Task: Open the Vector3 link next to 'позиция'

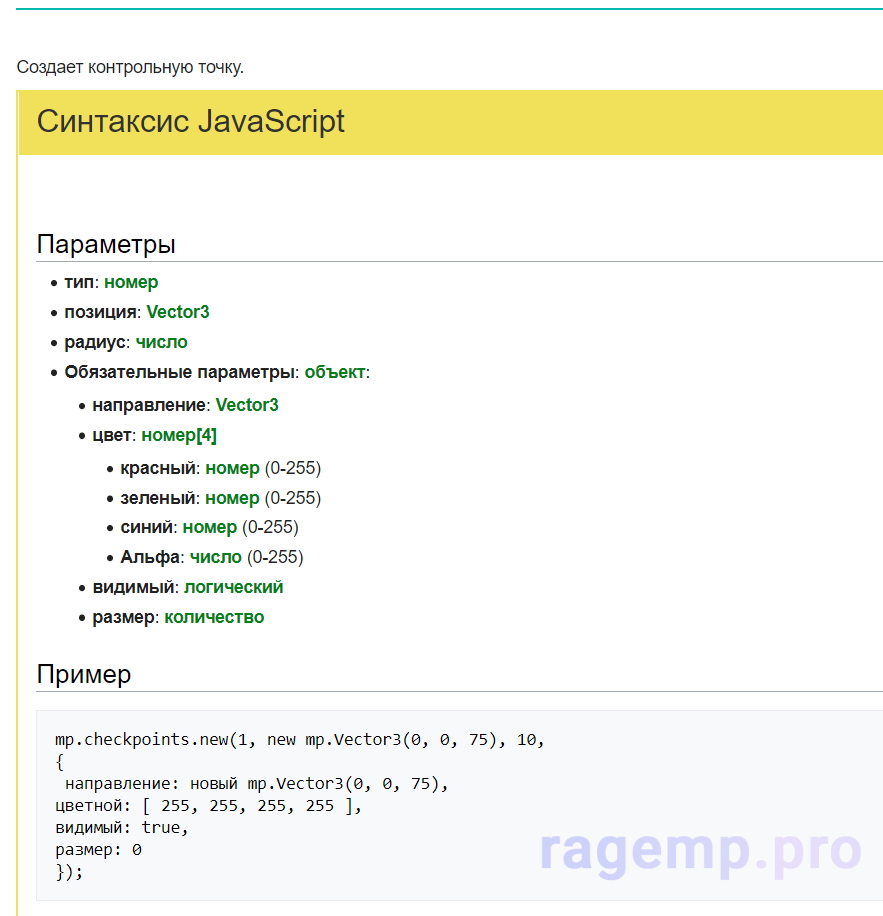Action: tap(178, 312)
